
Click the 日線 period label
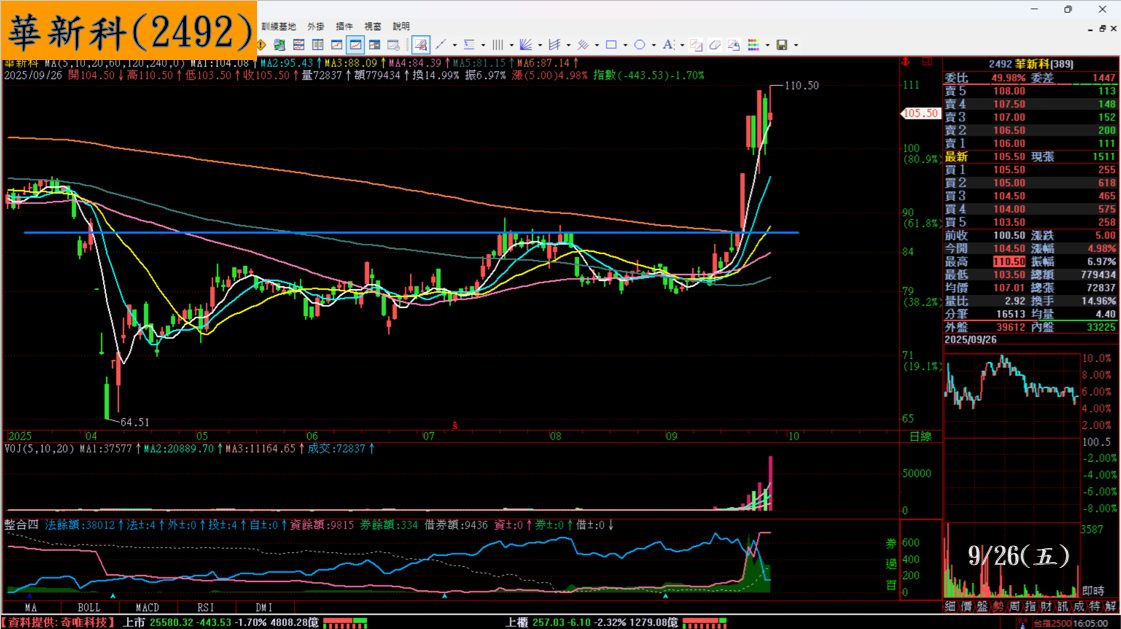click(919, 437)
